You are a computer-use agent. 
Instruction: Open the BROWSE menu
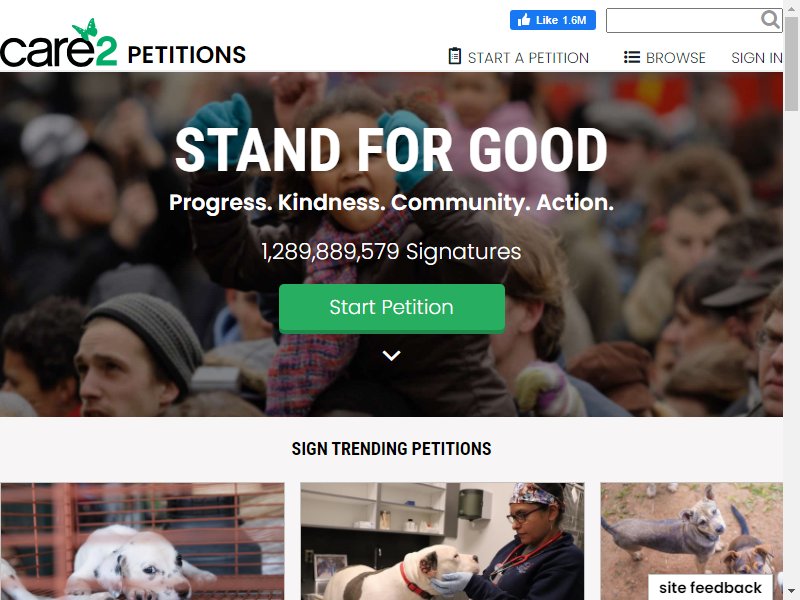click(665, 58)
